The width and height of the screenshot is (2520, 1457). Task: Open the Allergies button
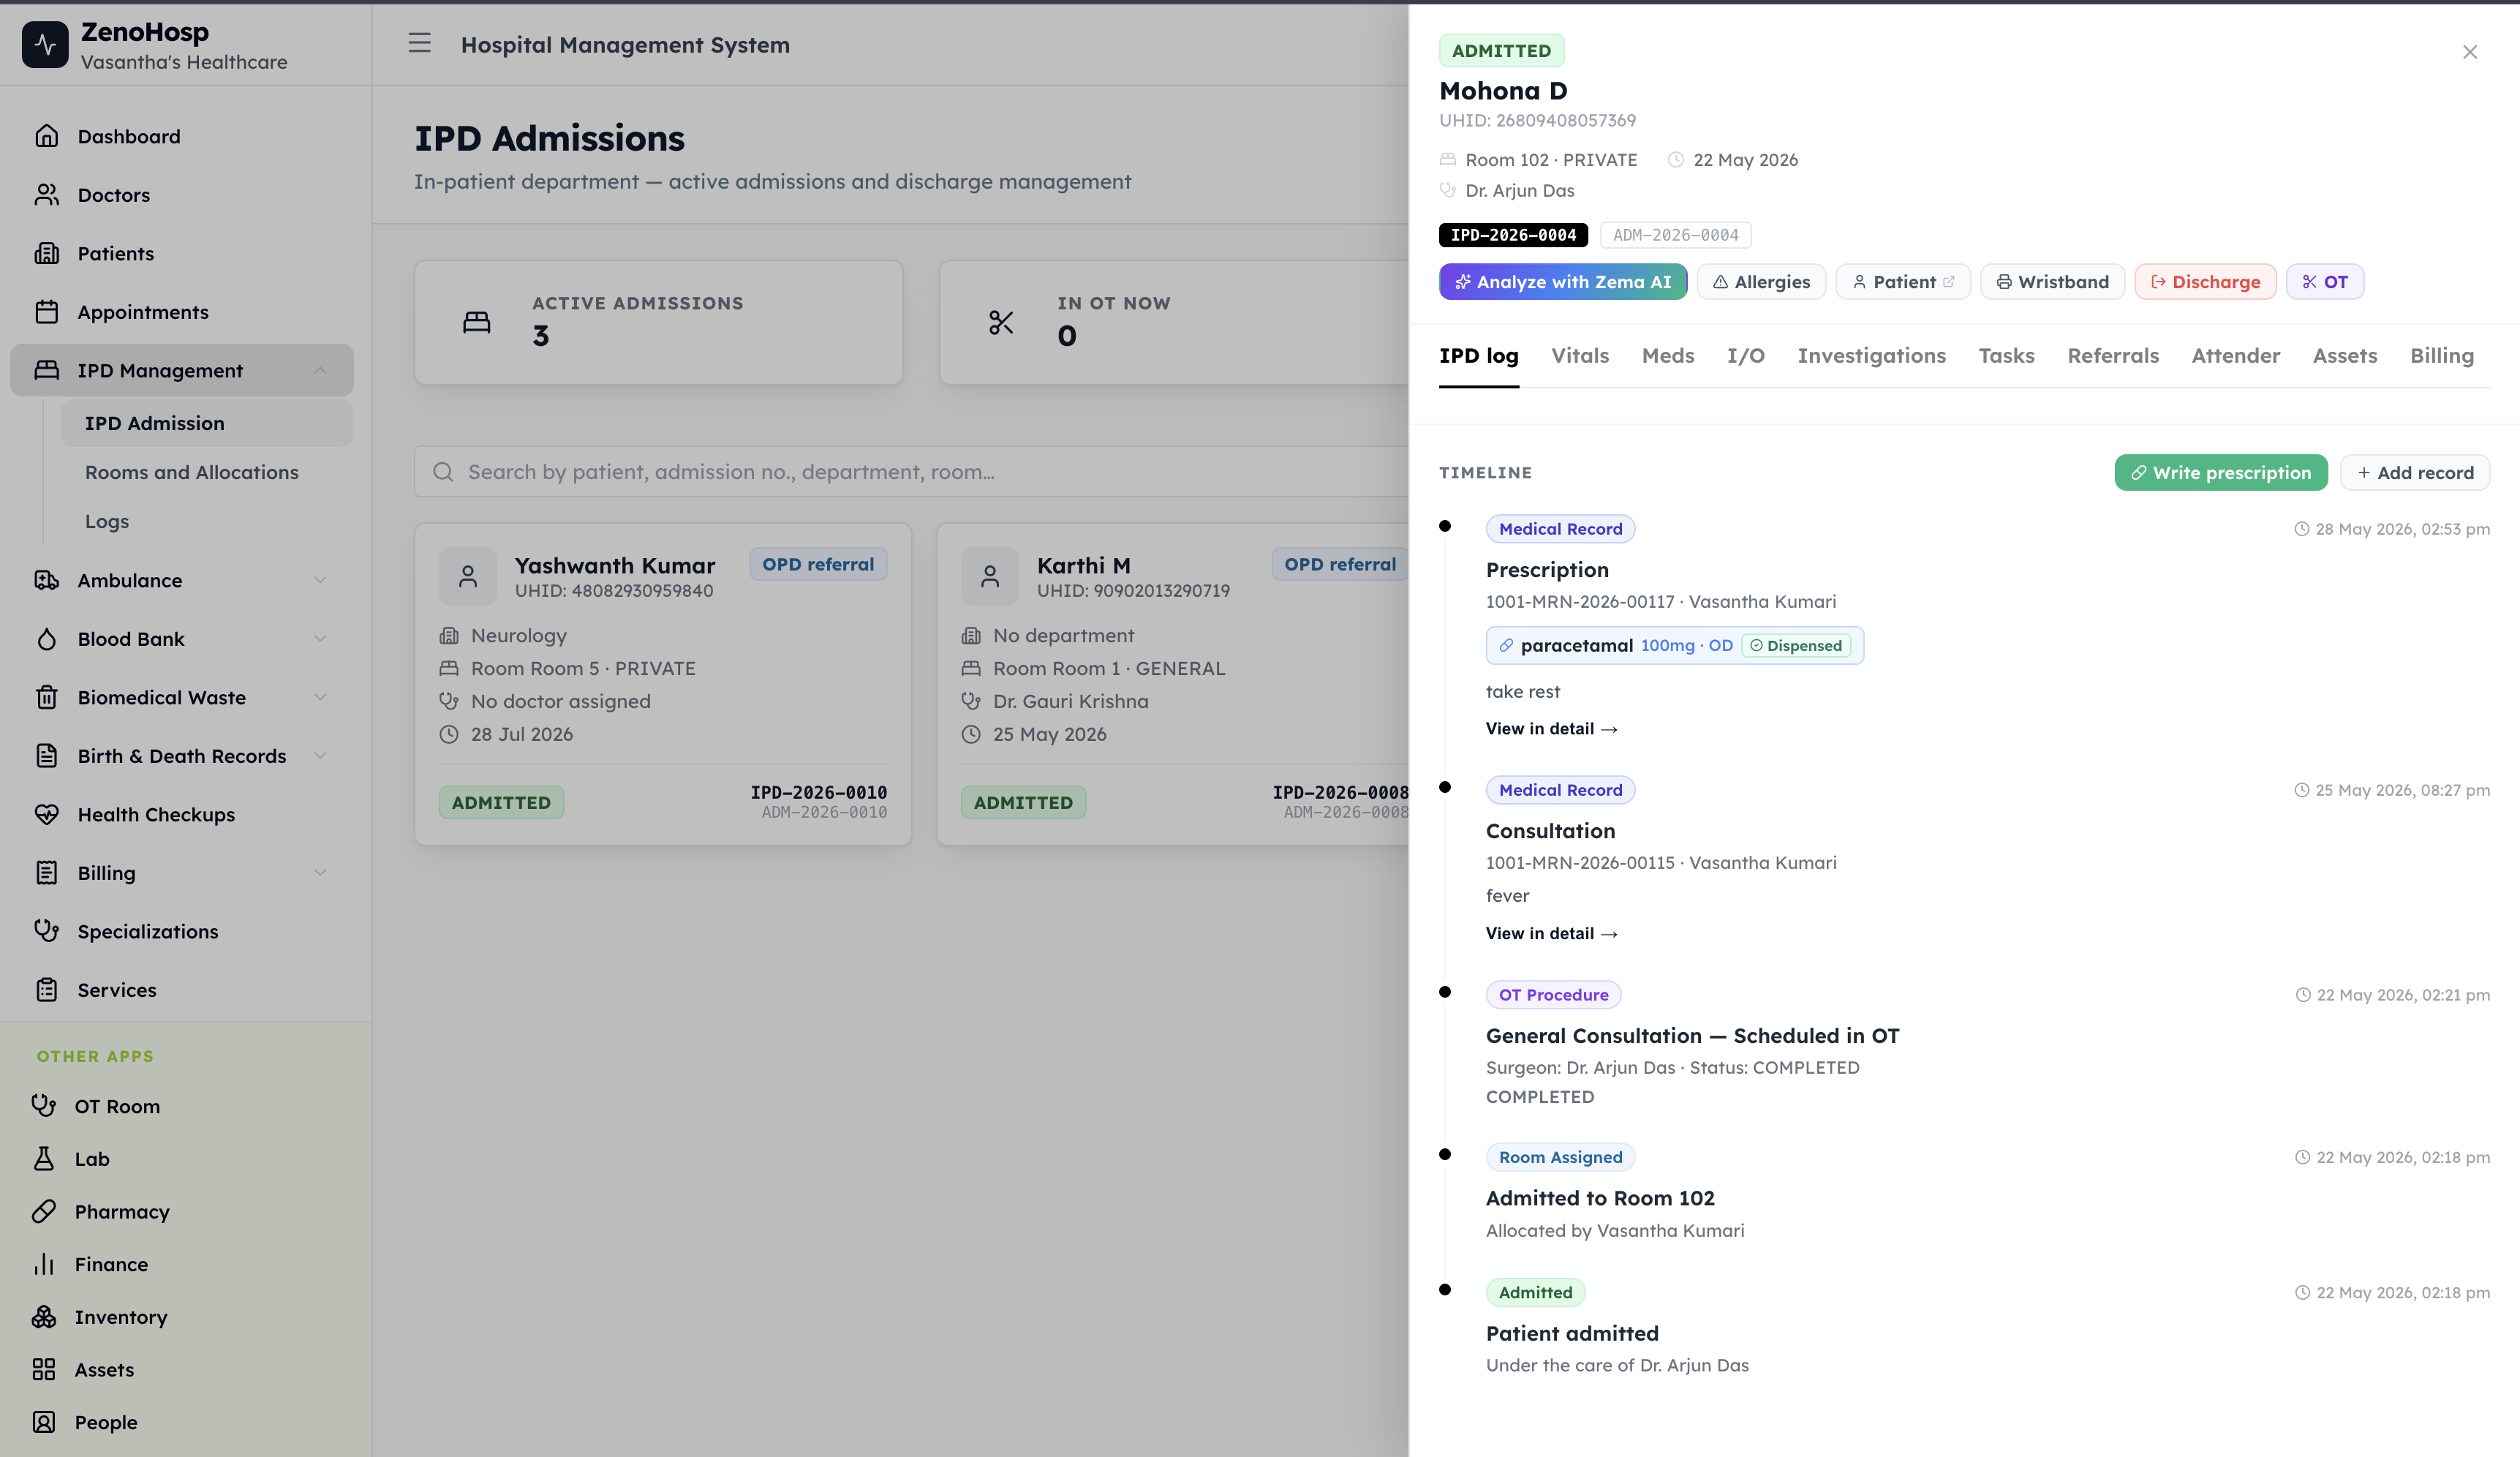pos(1760,282)
